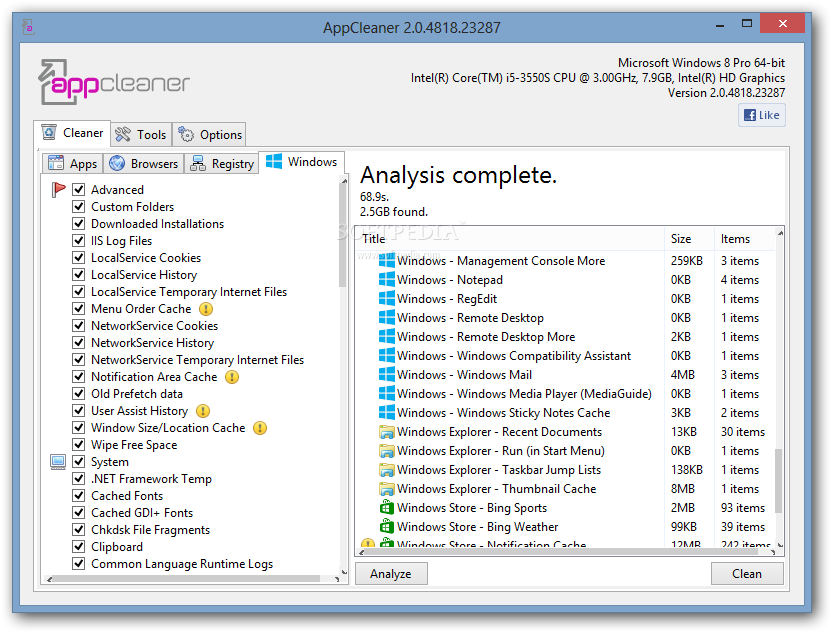Click the Store icon for Bing Sports row
832x633 pixels.
point(387,508)
